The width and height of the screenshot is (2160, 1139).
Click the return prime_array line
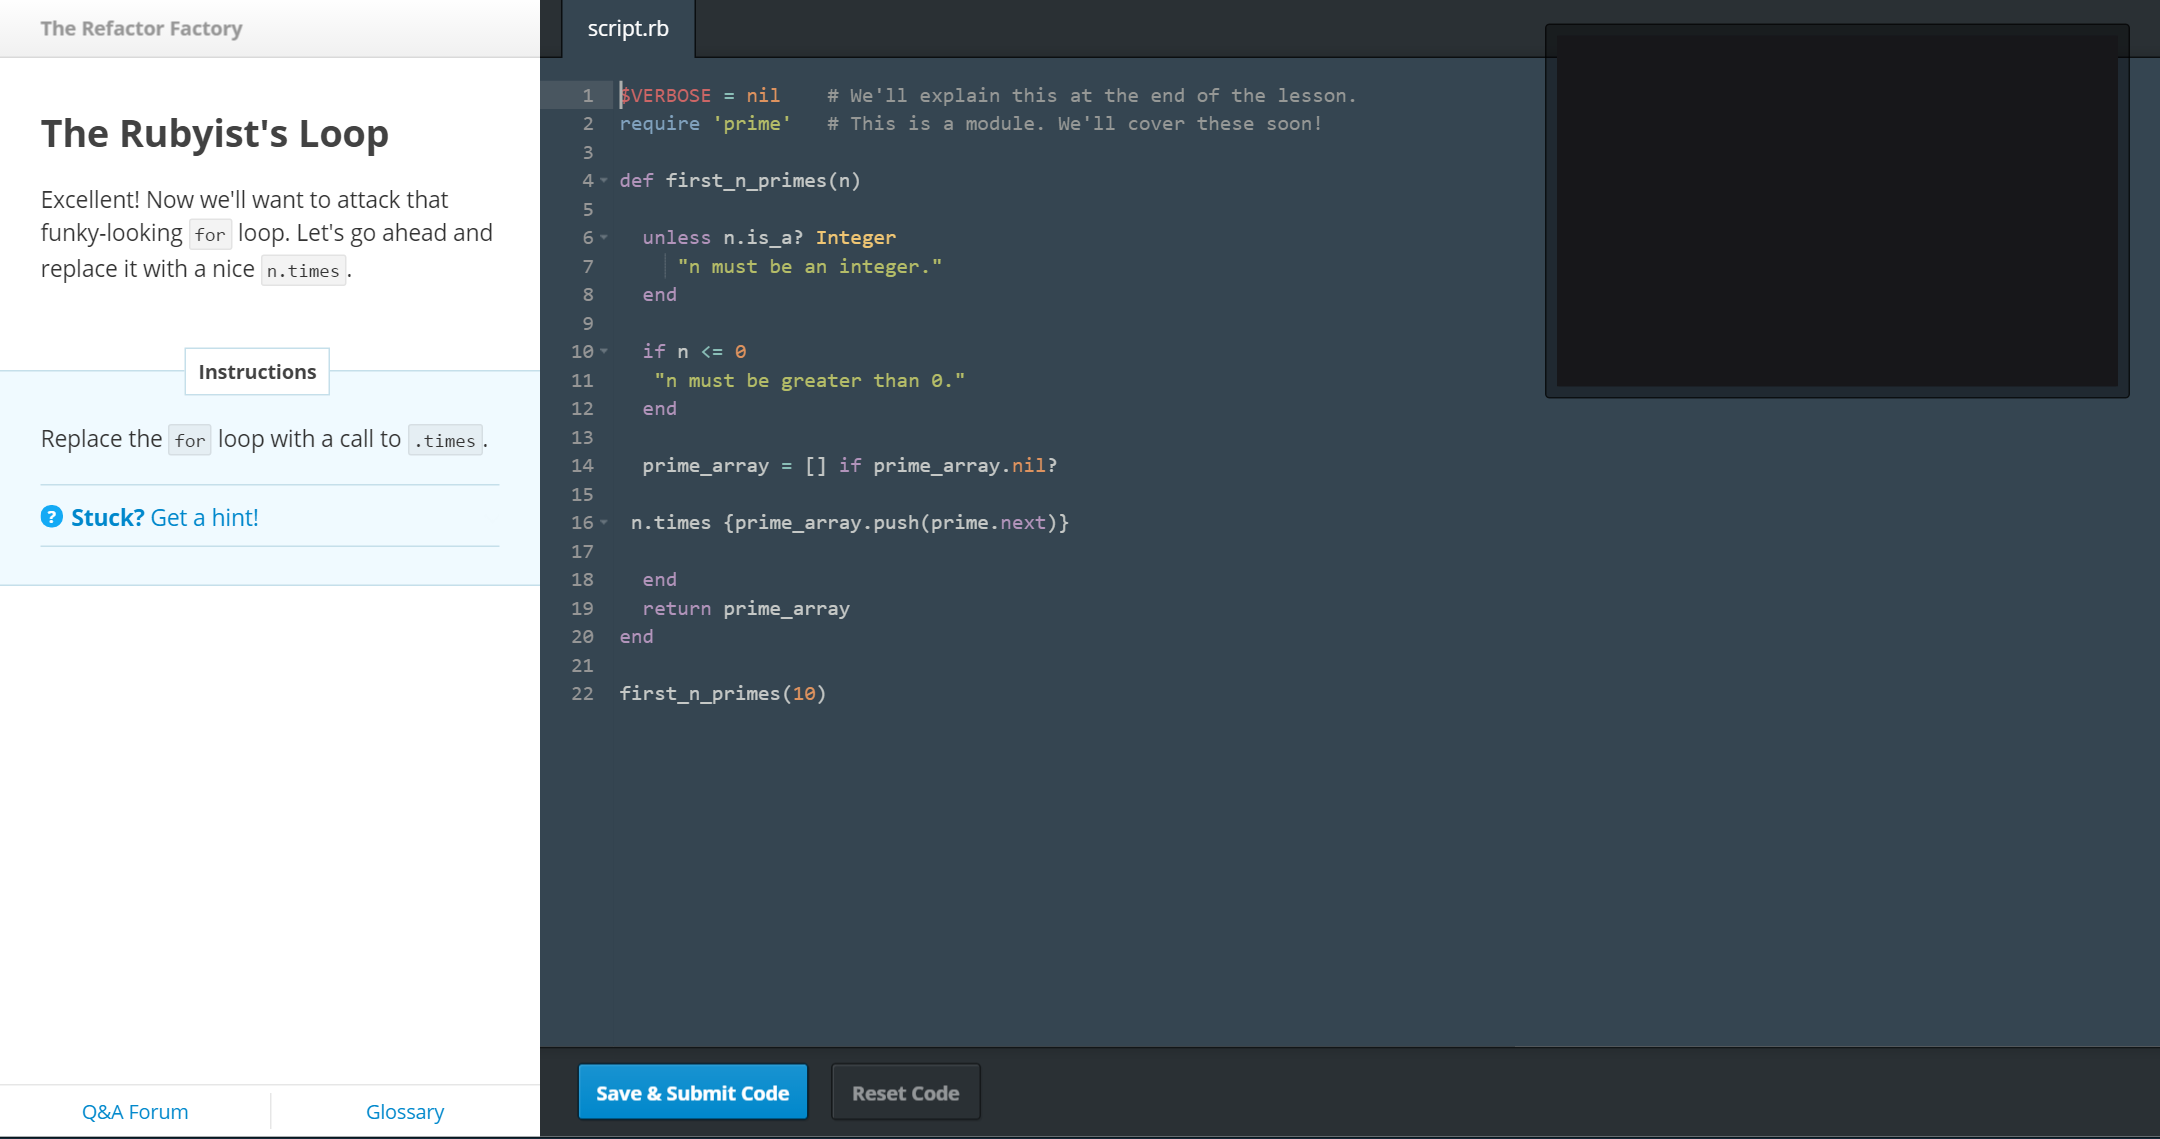click(745, 609)
